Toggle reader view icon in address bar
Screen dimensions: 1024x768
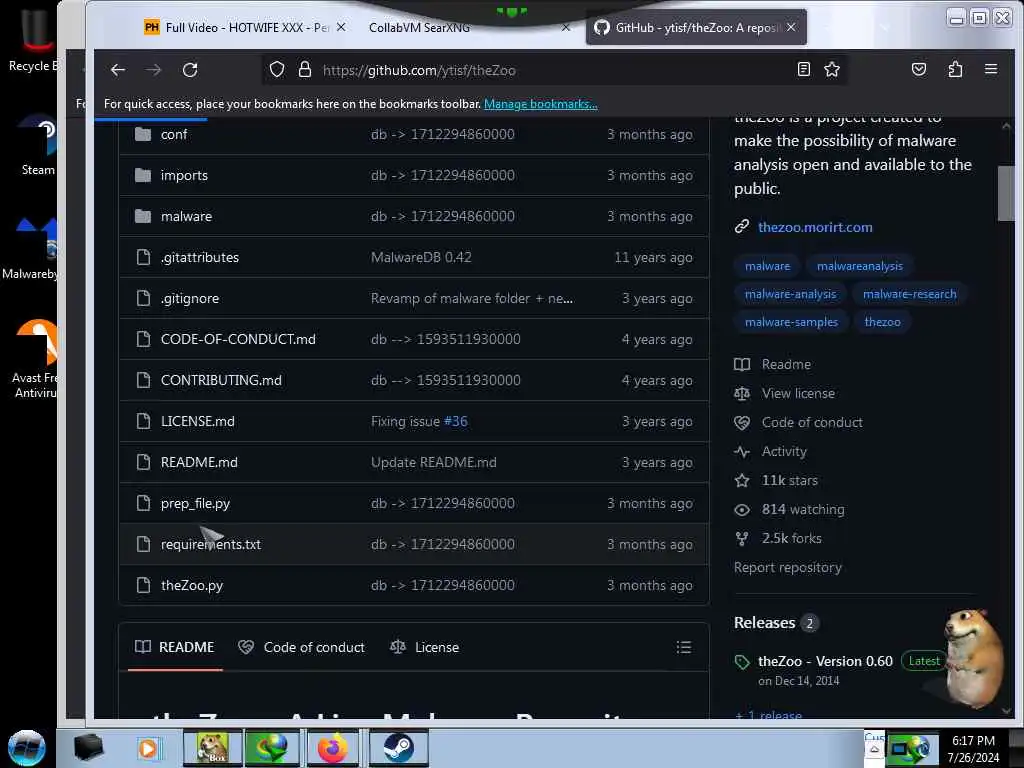804,69
